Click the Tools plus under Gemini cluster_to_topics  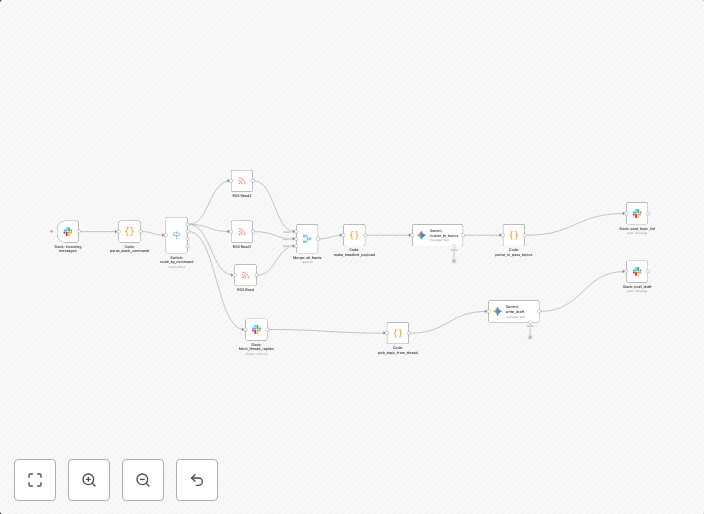(x=454, y=261)
